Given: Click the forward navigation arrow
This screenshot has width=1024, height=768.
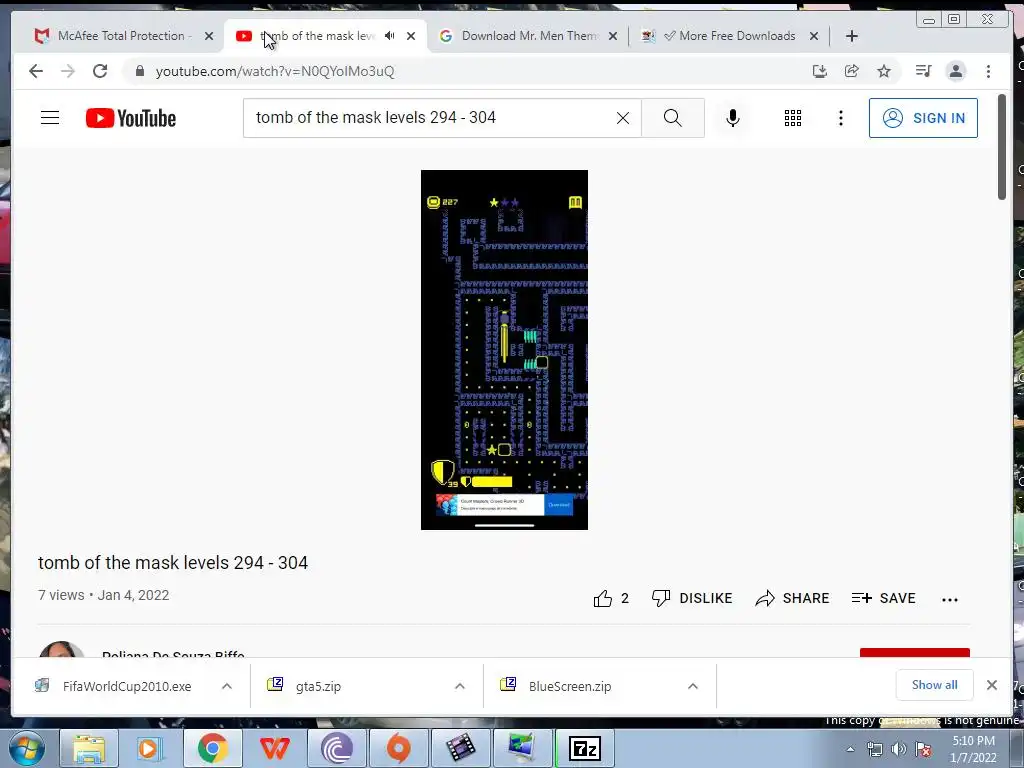Looking at the screenshot, I should [x=68, y=71].
